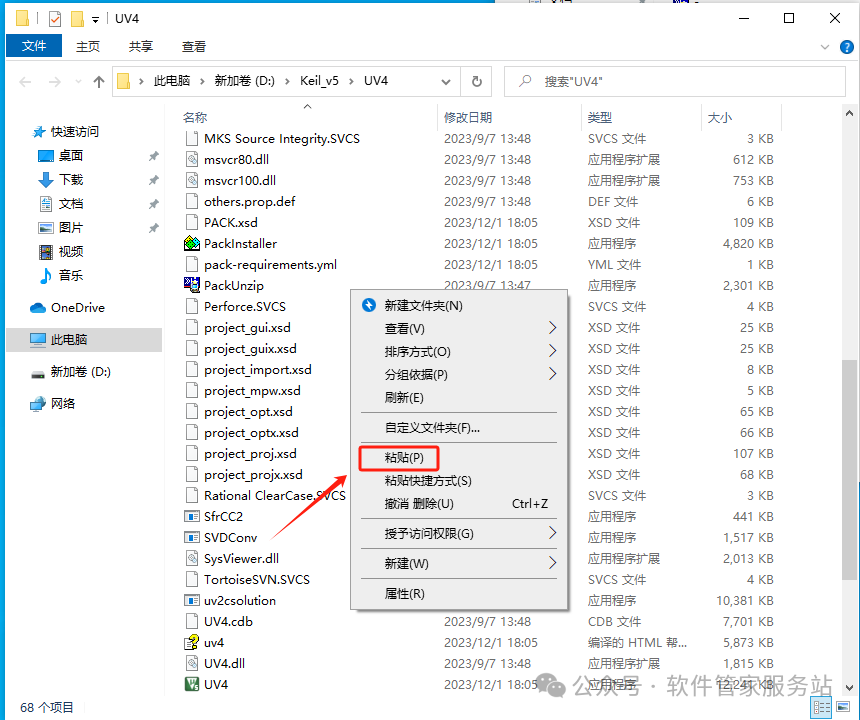Image resolution: width=860 pixels, height=720 pixels.
Task: Click the SfrCC2 application icon
Action: pos(191,516)
